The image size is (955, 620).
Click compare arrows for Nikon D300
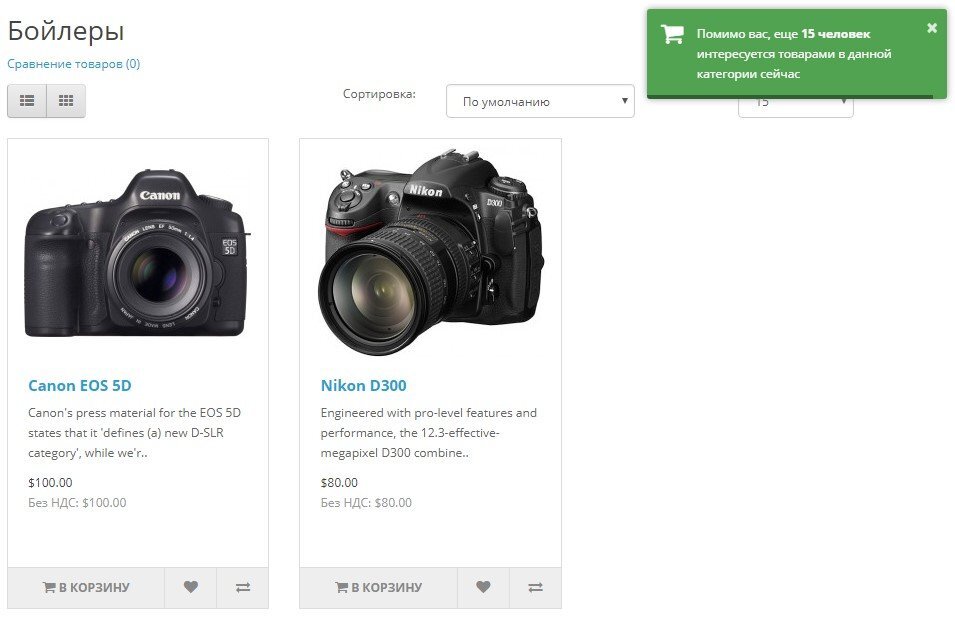coord(535,588)
